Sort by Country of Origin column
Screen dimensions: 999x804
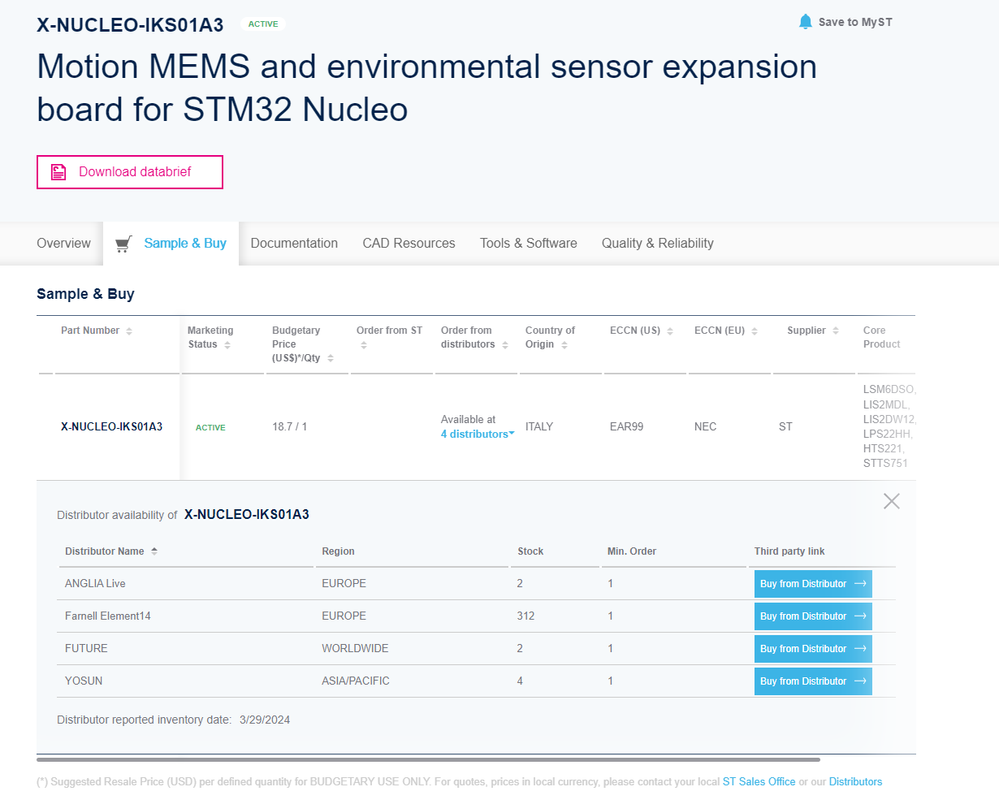[x=564, y=345]
